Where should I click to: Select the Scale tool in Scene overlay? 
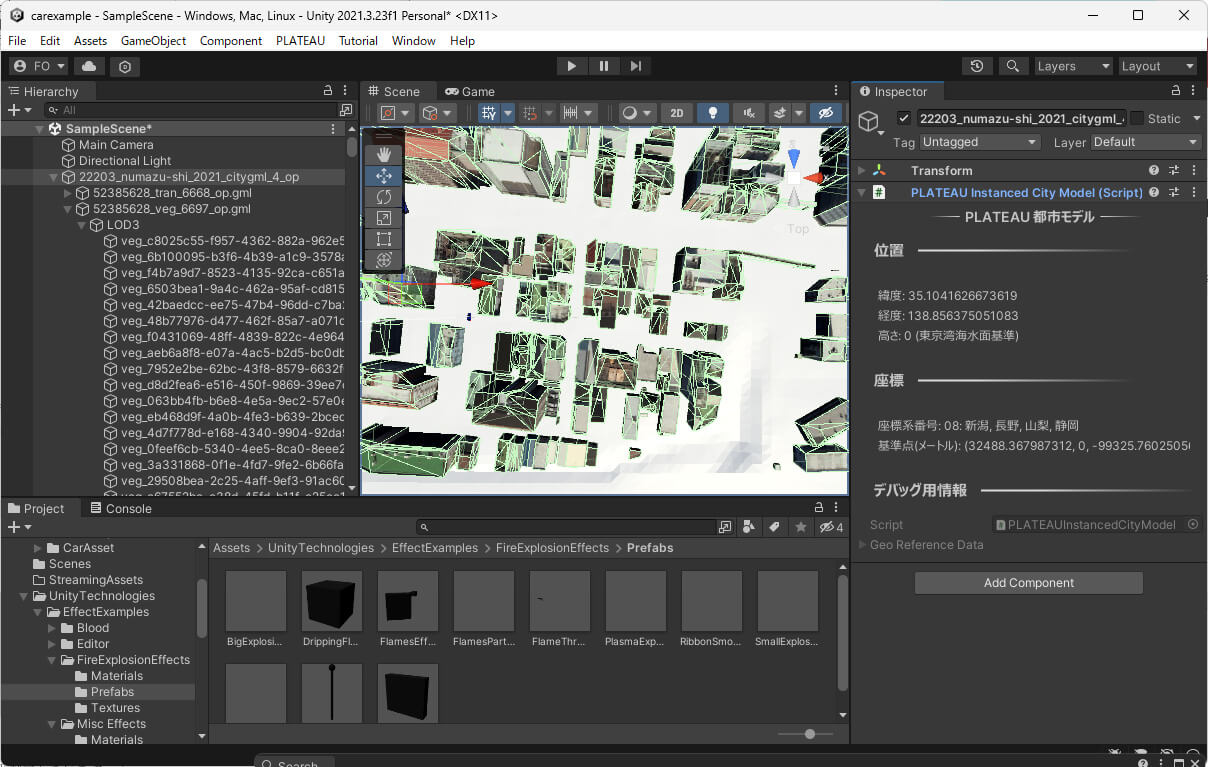pos(384,218)
